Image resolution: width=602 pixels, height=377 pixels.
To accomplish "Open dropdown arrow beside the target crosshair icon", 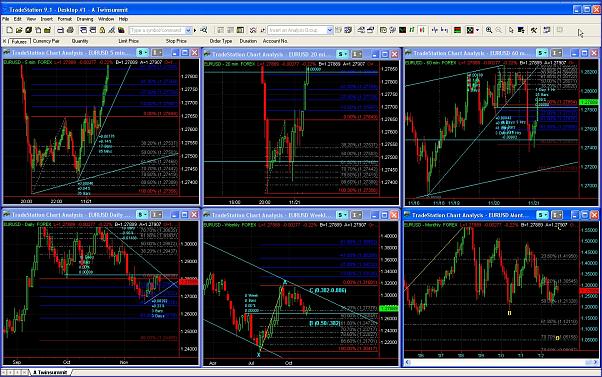I will (477, 30).
